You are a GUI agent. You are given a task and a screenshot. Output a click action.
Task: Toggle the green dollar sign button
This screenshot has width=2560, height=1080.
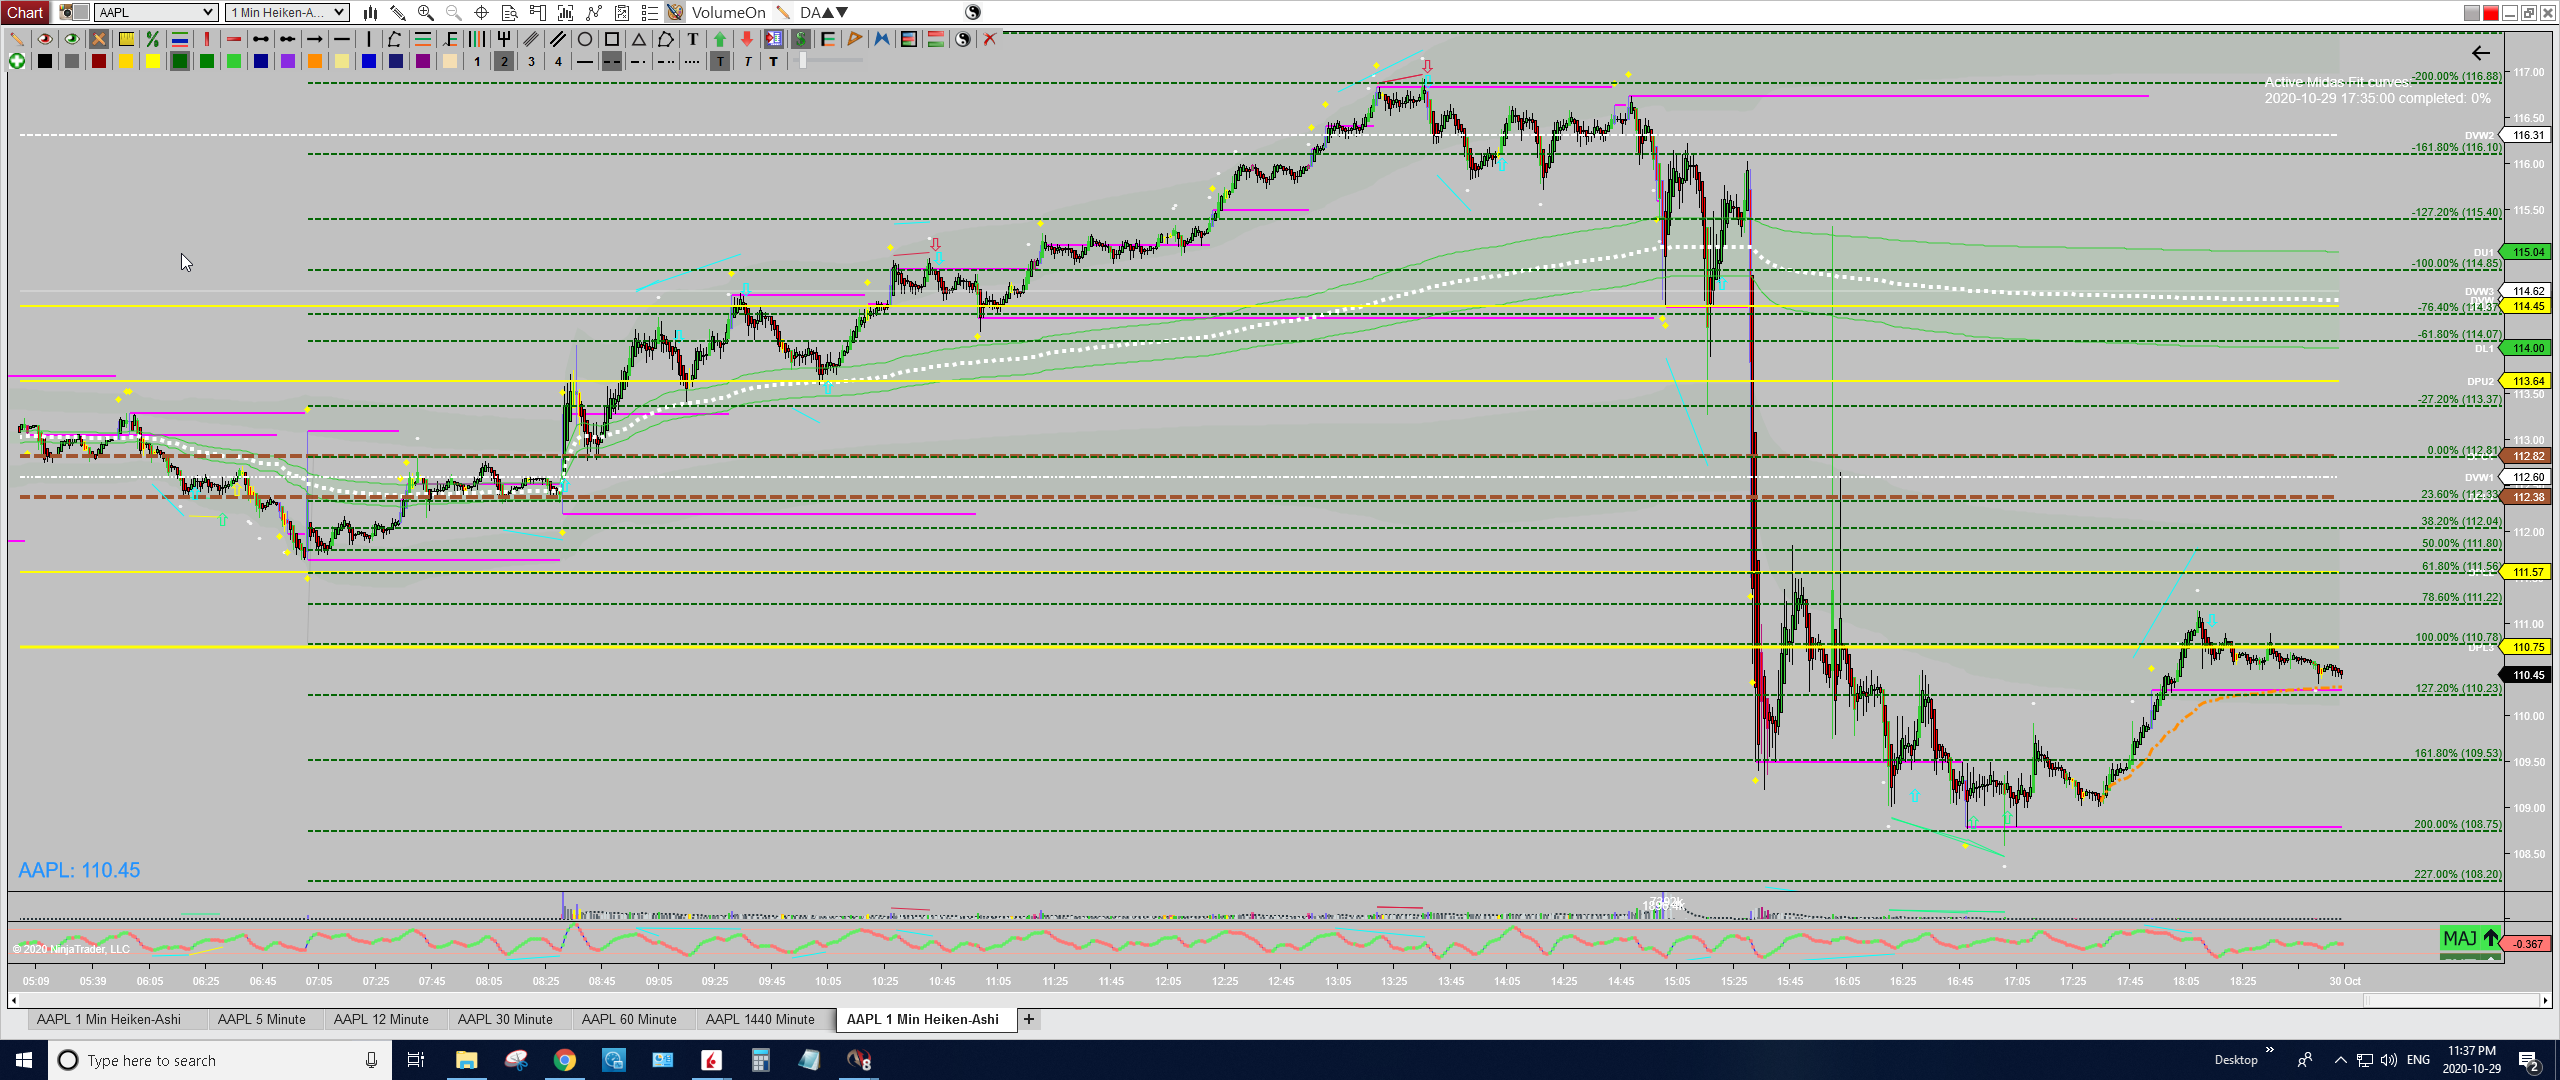[x=801, y=39]
